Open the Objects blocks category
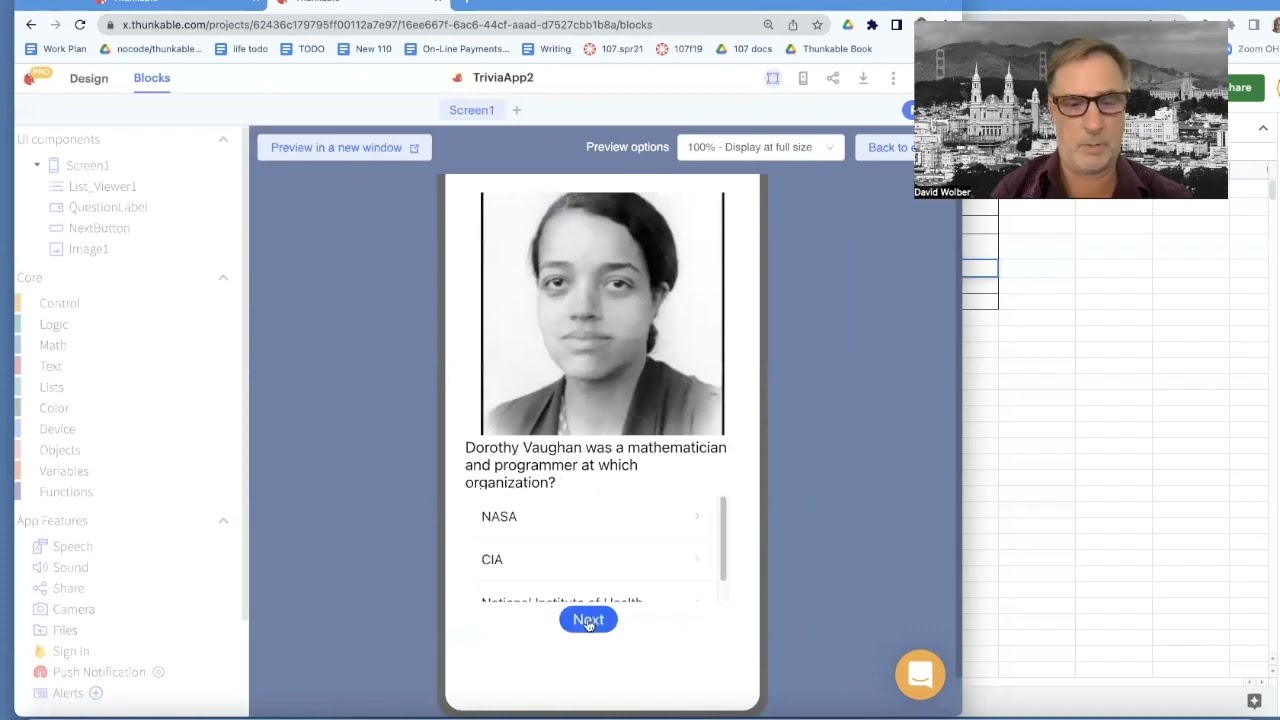1280x720 pixels. pyautogui.click(x=60, y=450)
